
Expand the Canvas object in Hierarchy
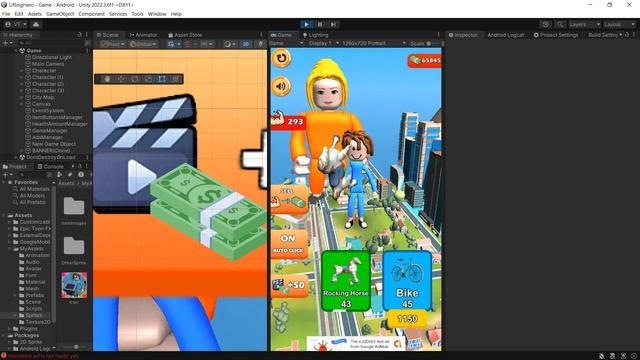[x=22, y=104]
